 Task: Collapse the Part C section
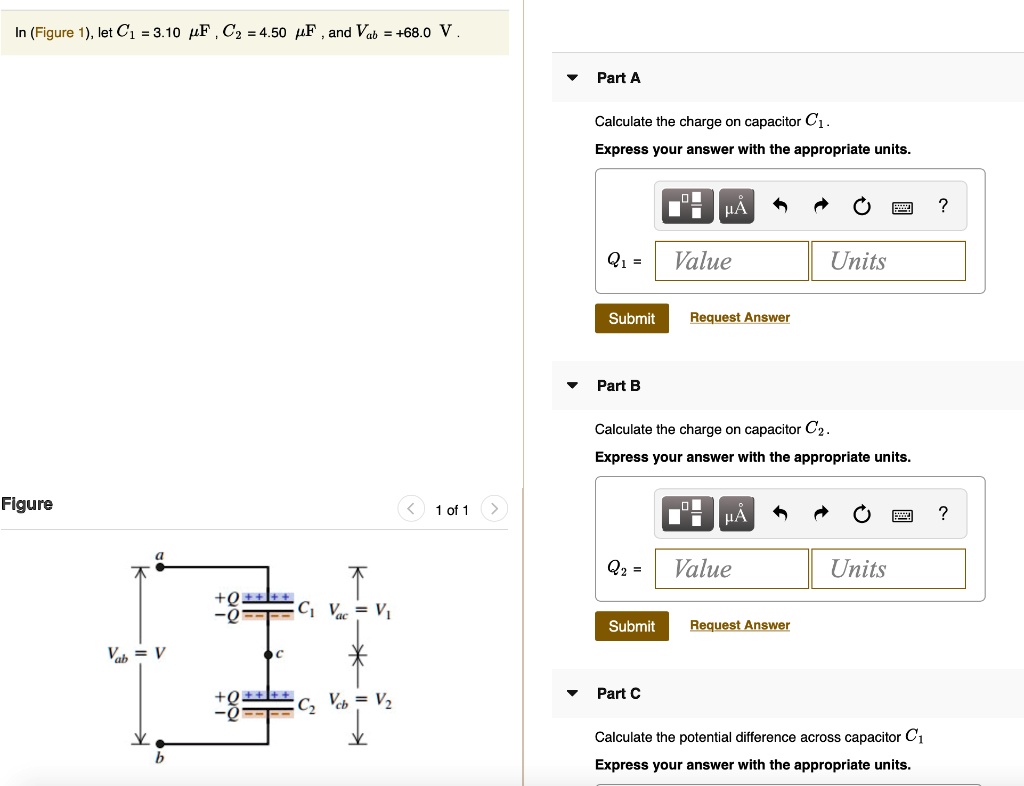click(x=572, y=693)
